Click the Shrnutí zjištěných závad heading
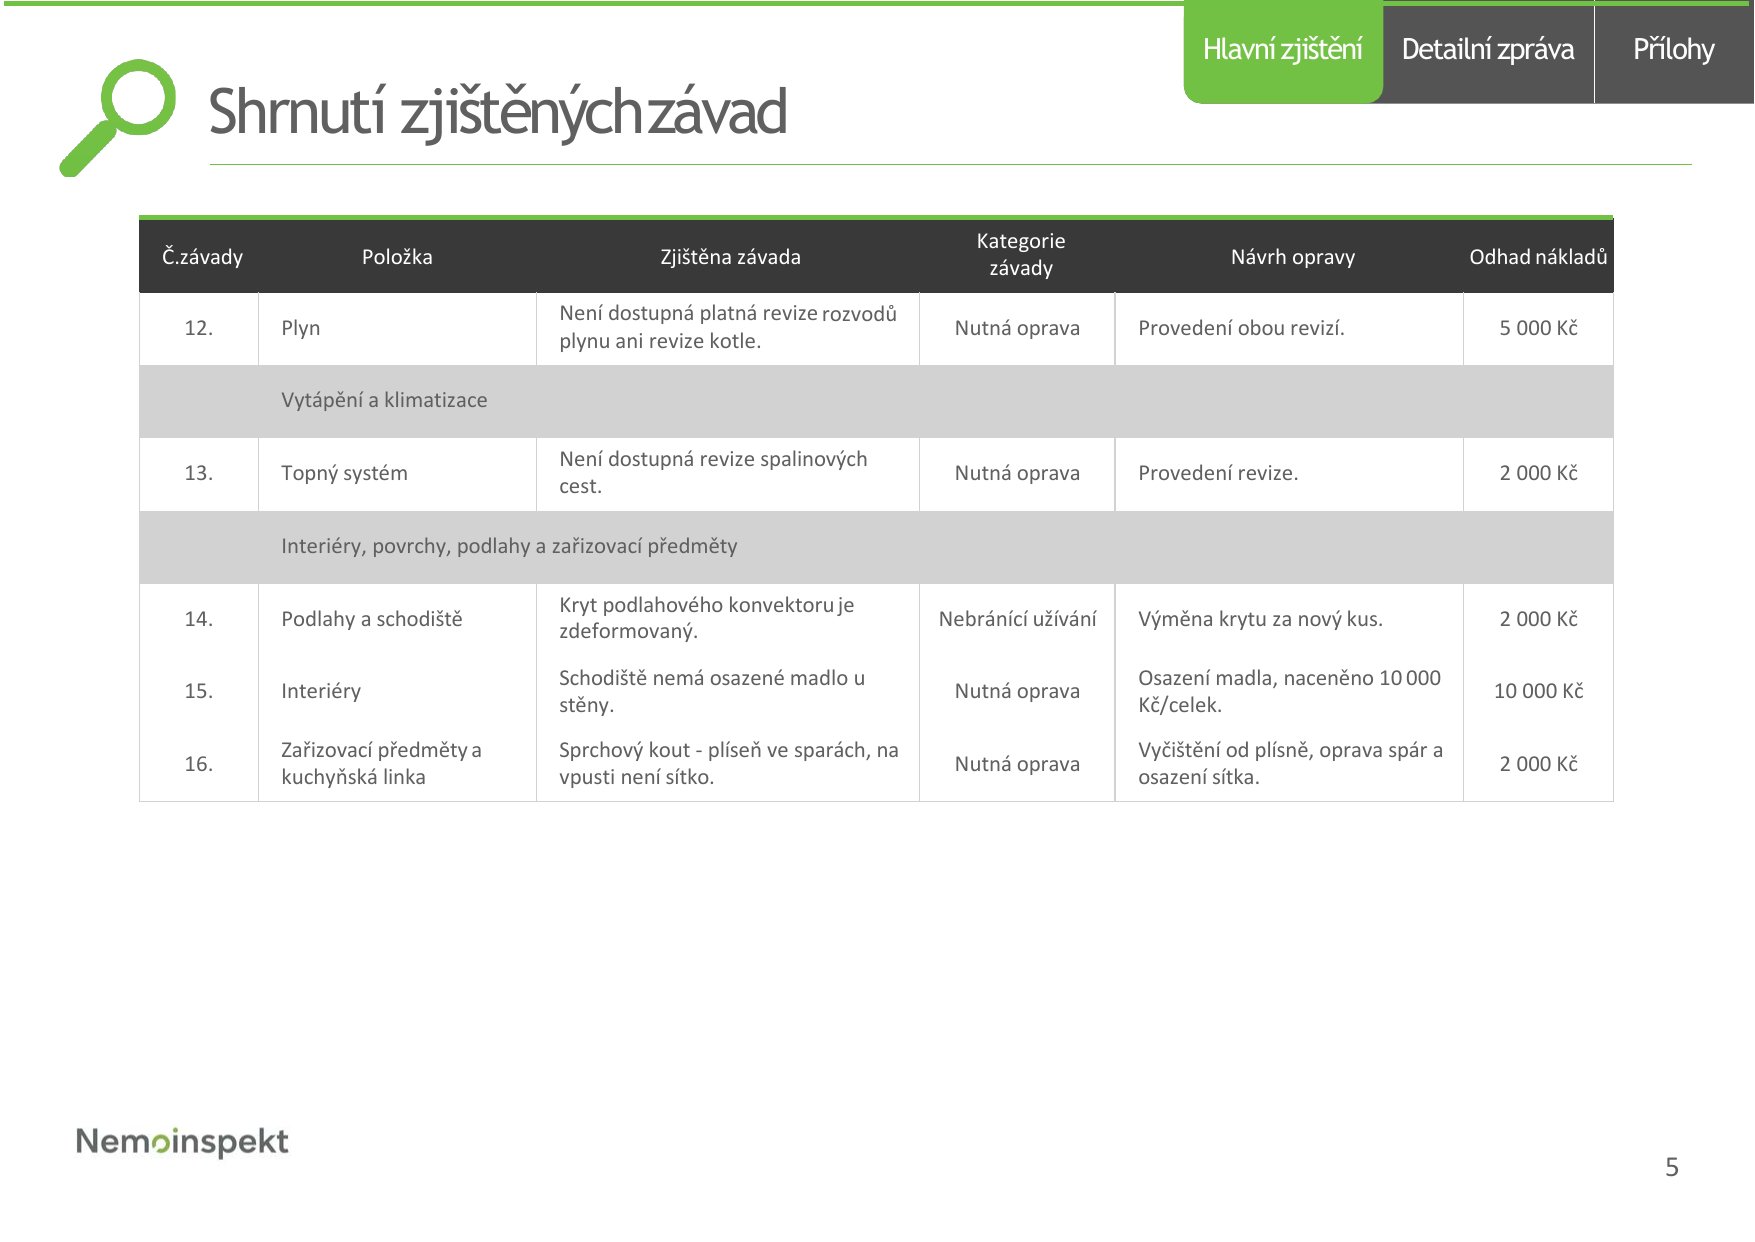Screen dimensions: 1755x1242 497,111
